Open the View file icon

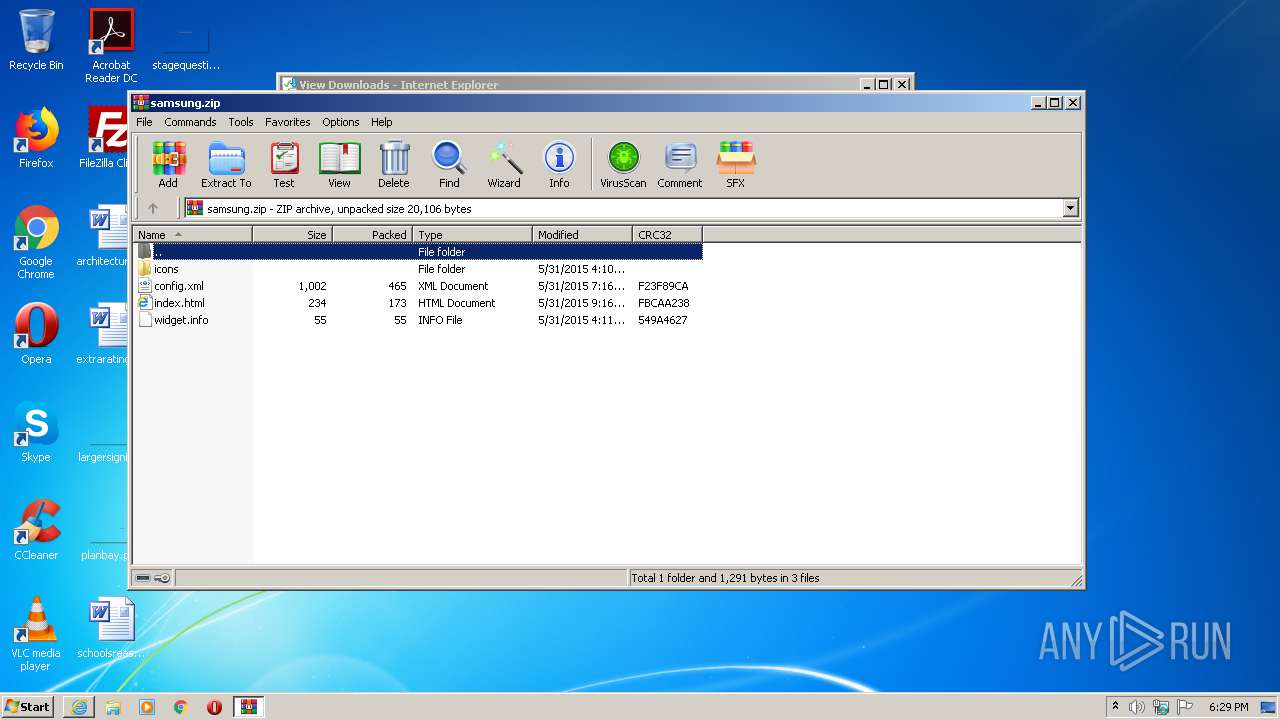[339, 165]
